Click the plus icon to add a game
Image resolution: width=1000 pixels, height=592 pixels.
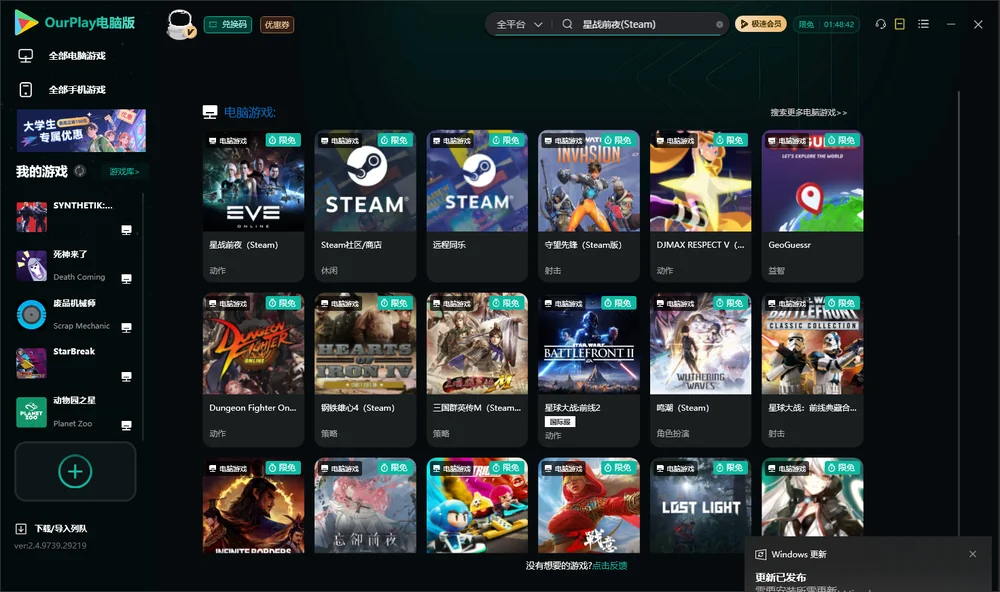pos(75,471)
